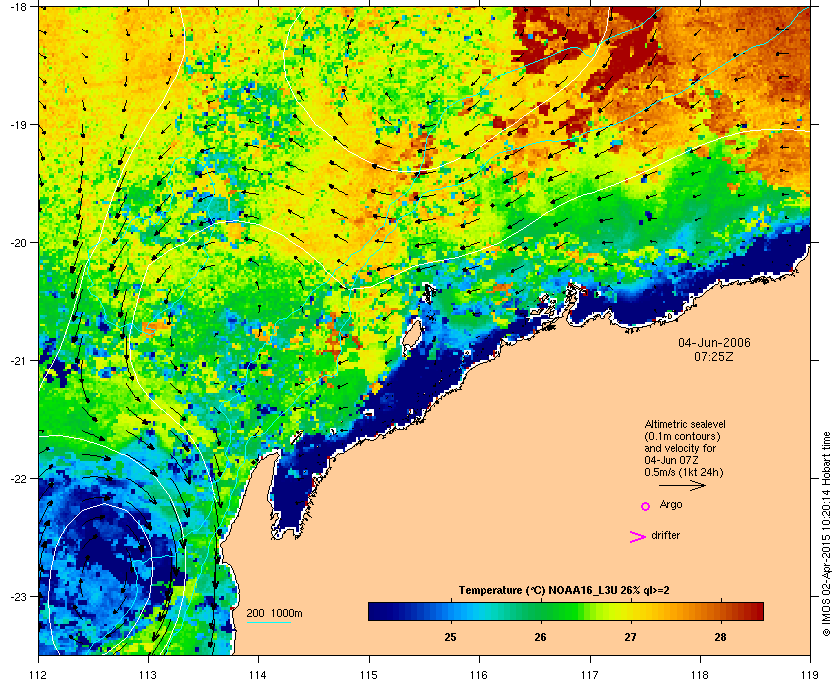Click the colorbar value label 26
The width and height of the screenshot is (840, 680).
[540, 637]
